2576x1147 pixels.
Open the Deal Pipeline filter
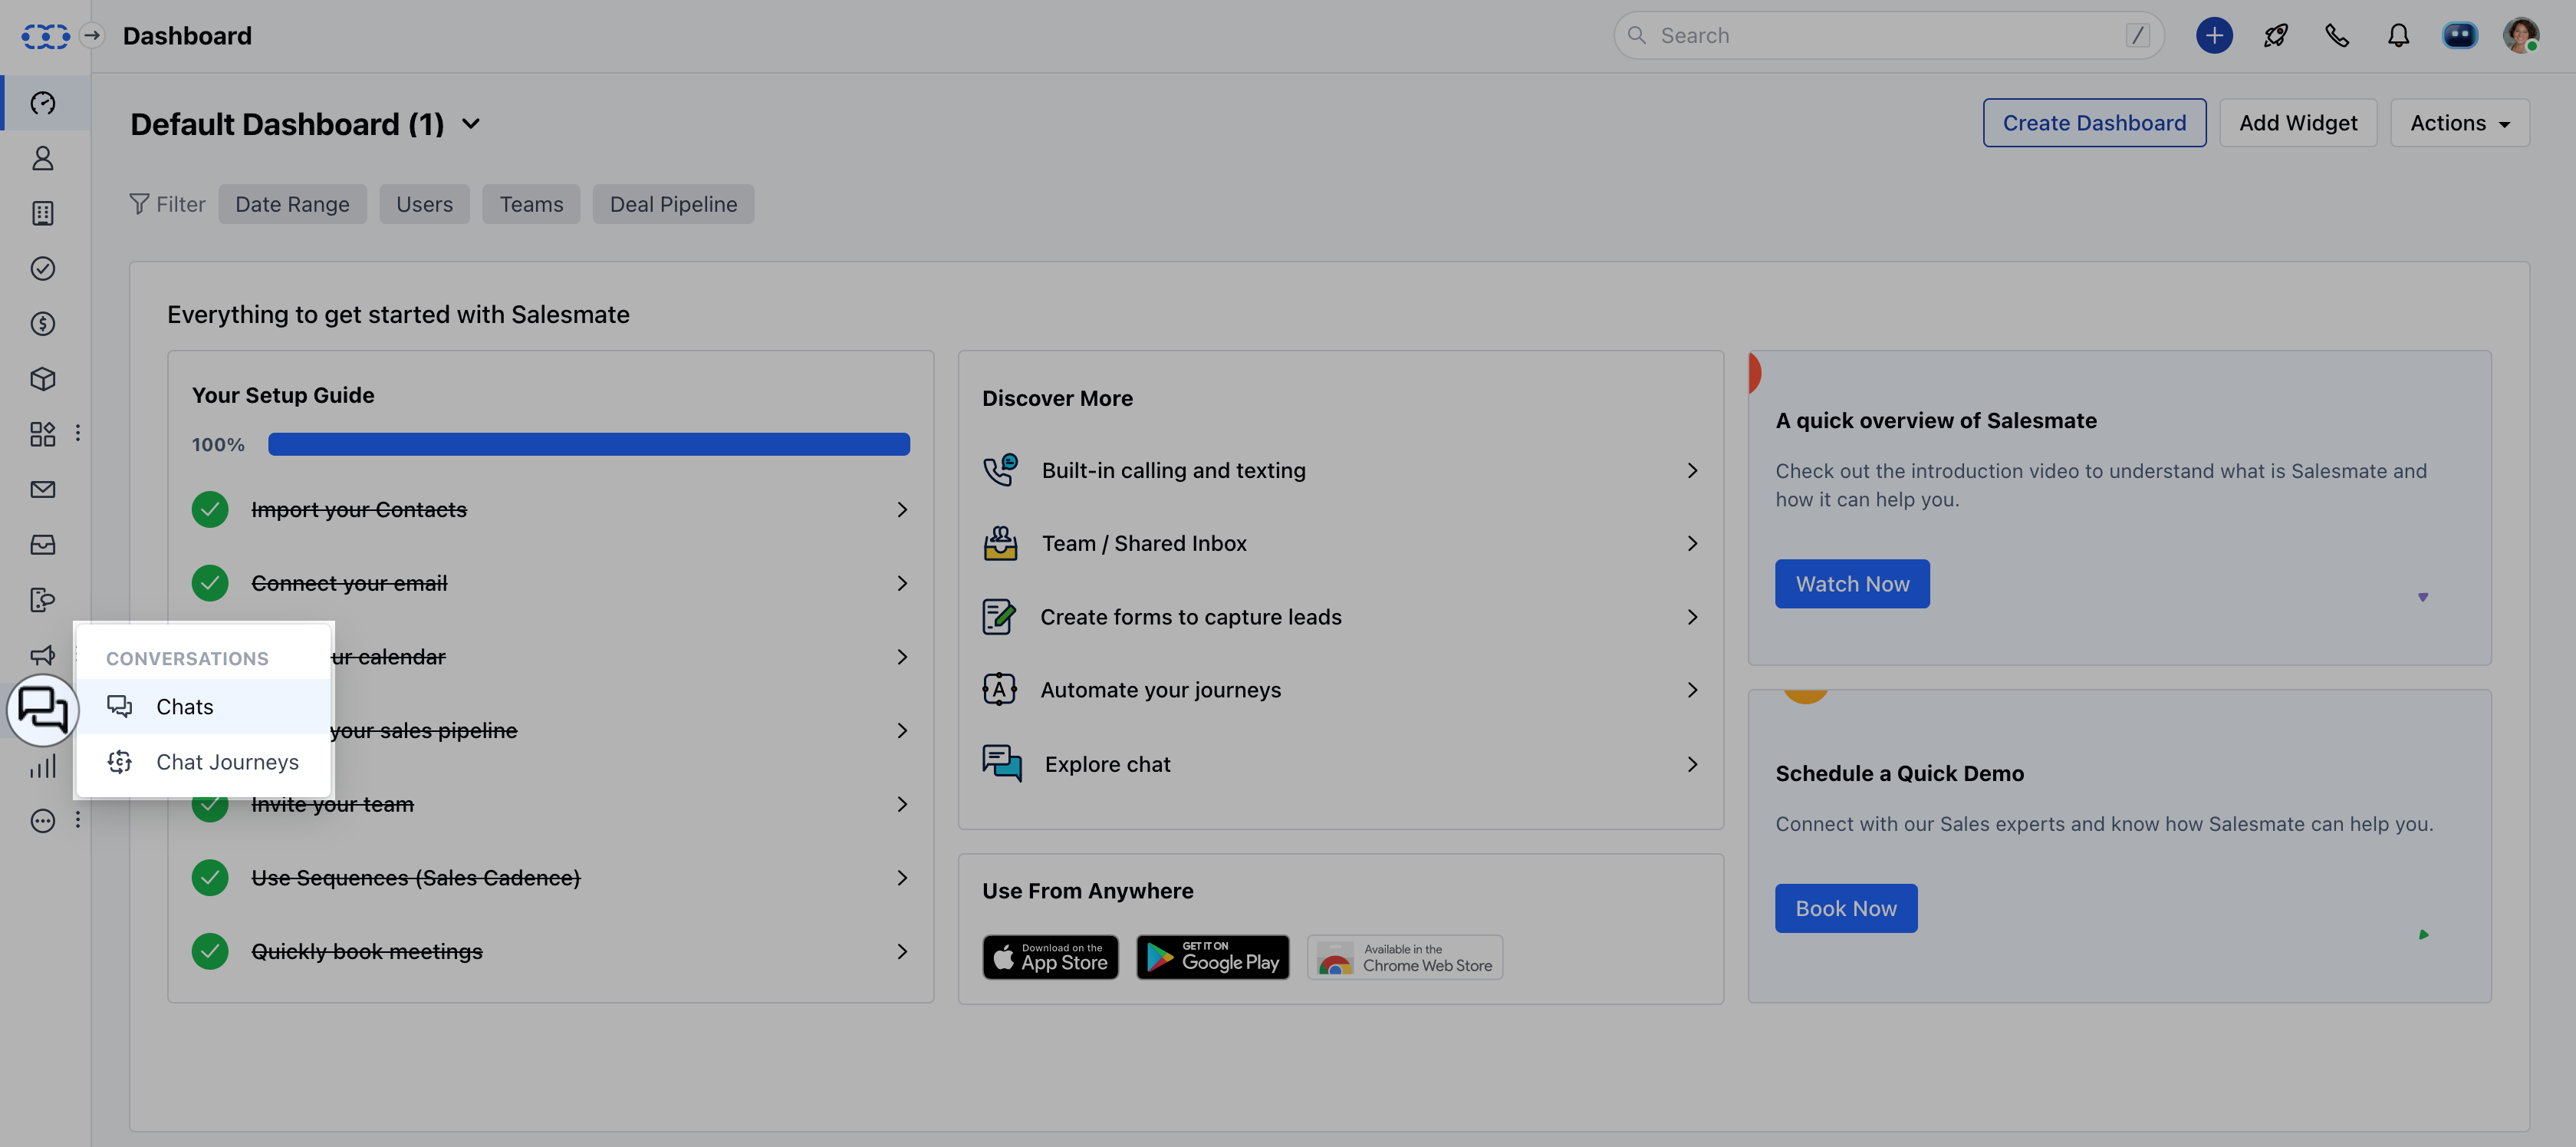(x=673, y=204)
